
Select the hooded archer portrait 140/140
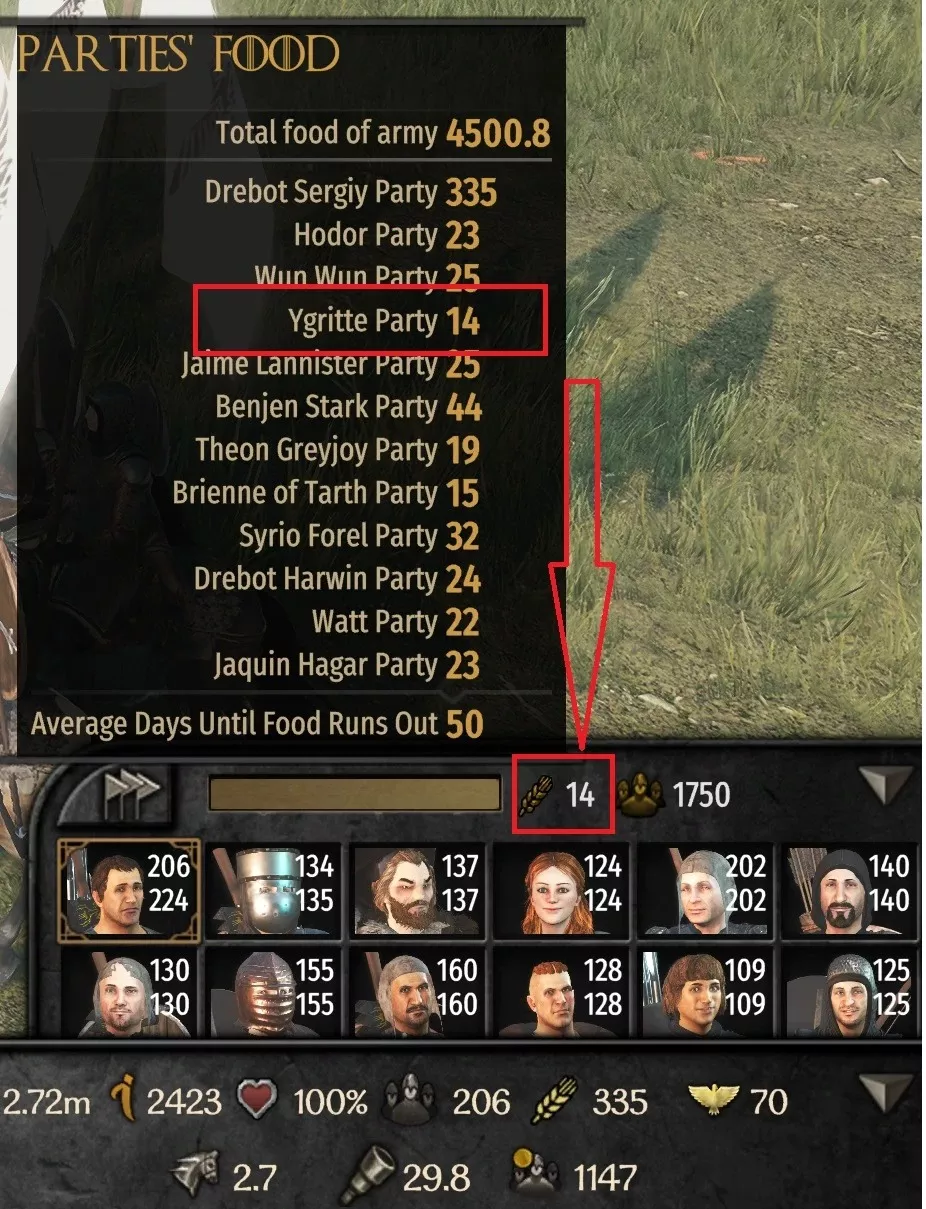[x=849, y=891]
